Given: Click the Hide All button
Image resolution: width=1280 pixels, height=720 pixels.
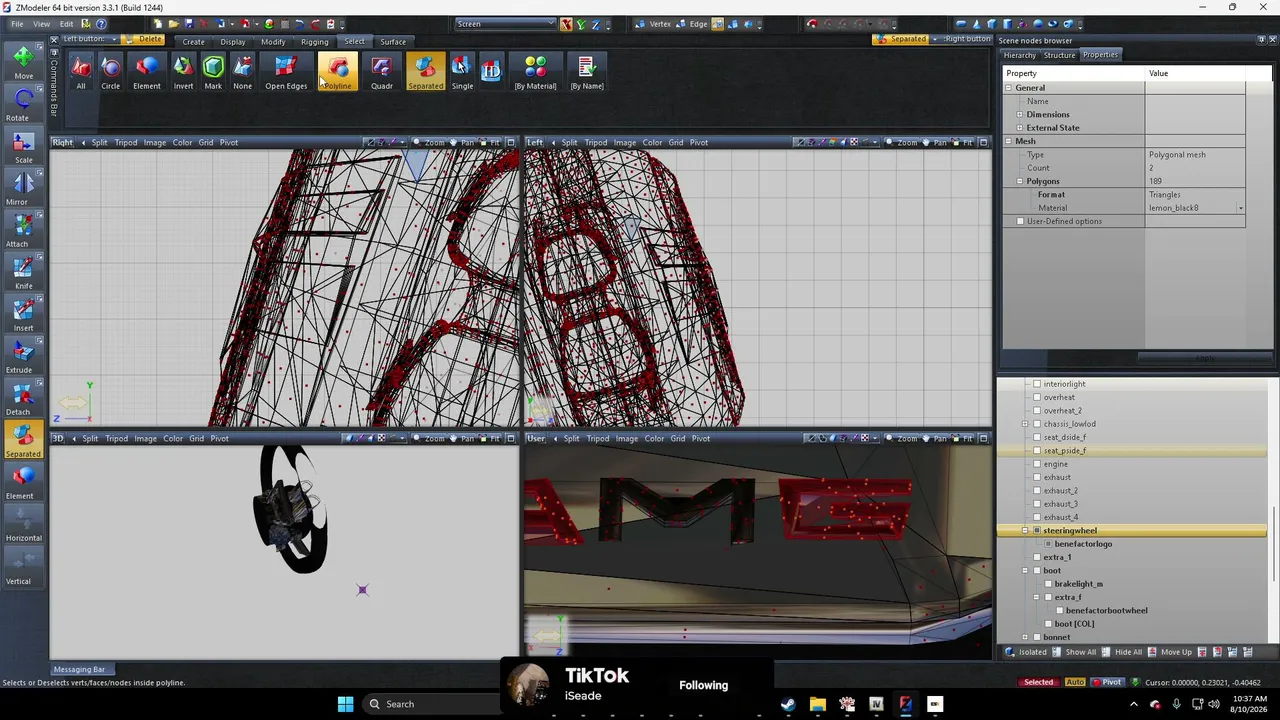Looking at the screenshot, I should click(1123, 652).
